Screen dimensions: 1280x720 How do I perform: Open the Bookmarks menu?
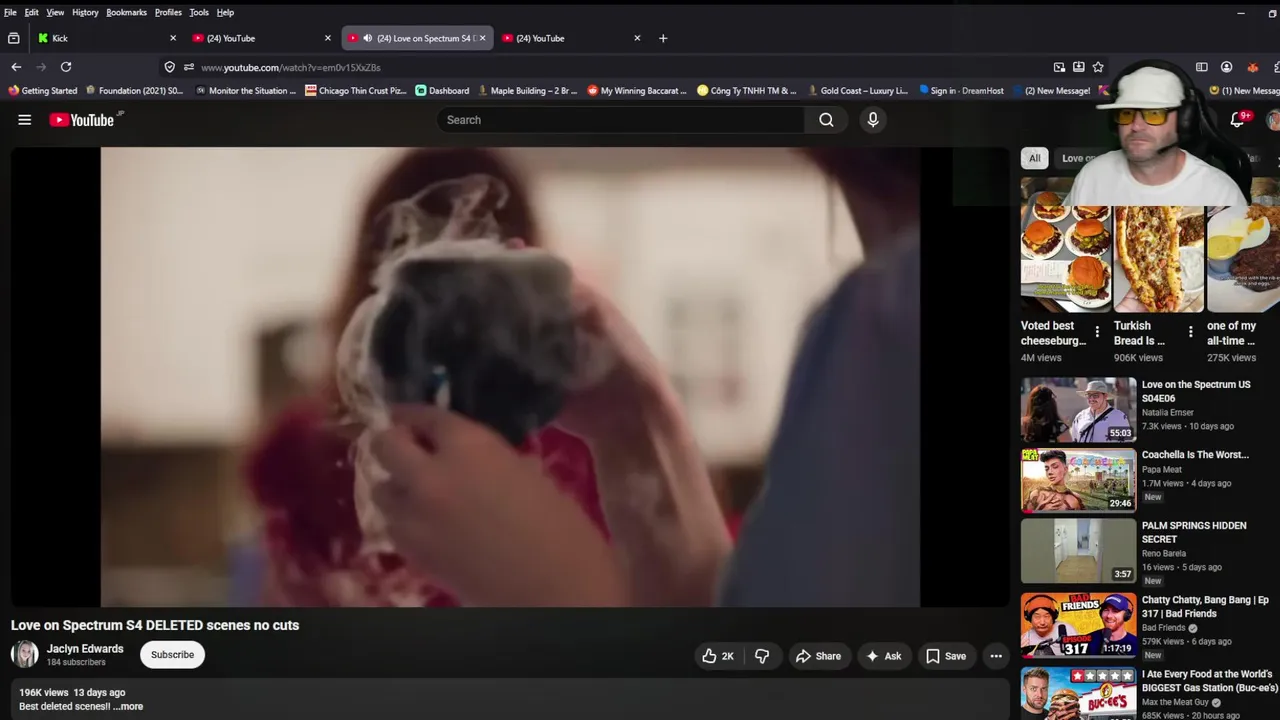click(x=126, y=12)
